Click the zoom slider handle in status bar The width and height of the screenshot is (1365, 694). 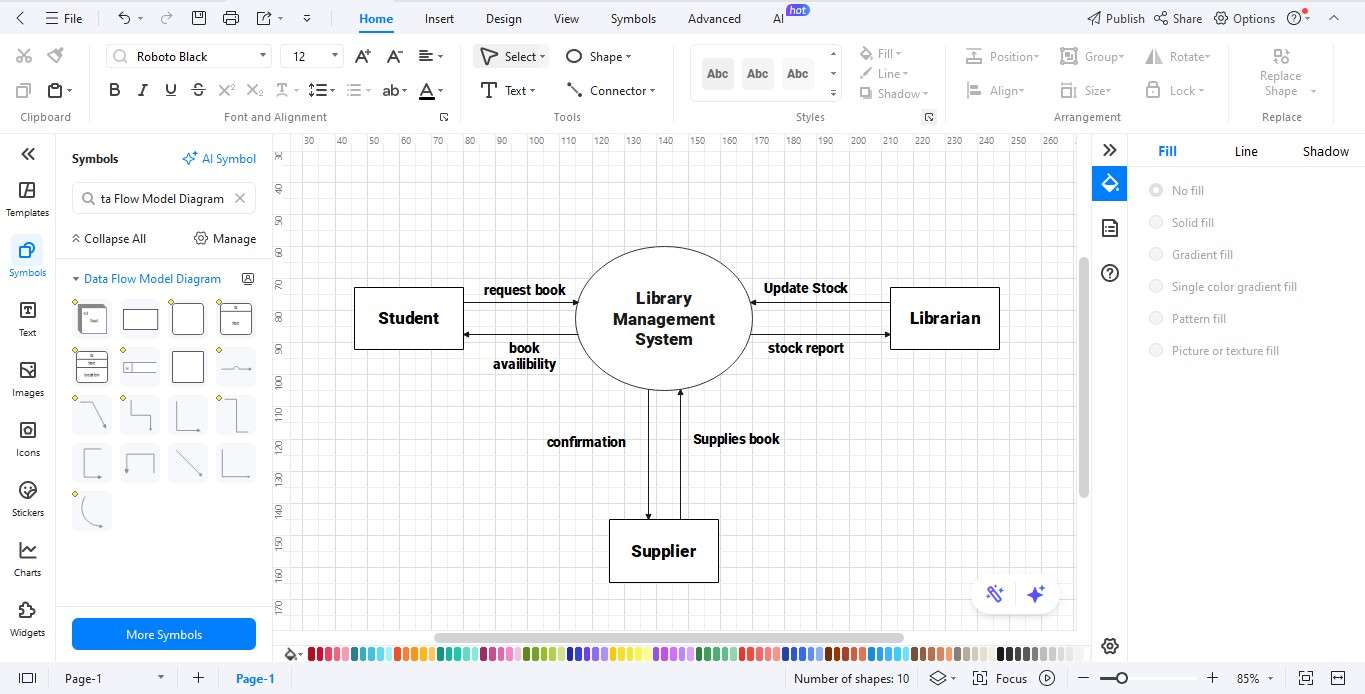pyautogui.click(x=1122, y=678)
